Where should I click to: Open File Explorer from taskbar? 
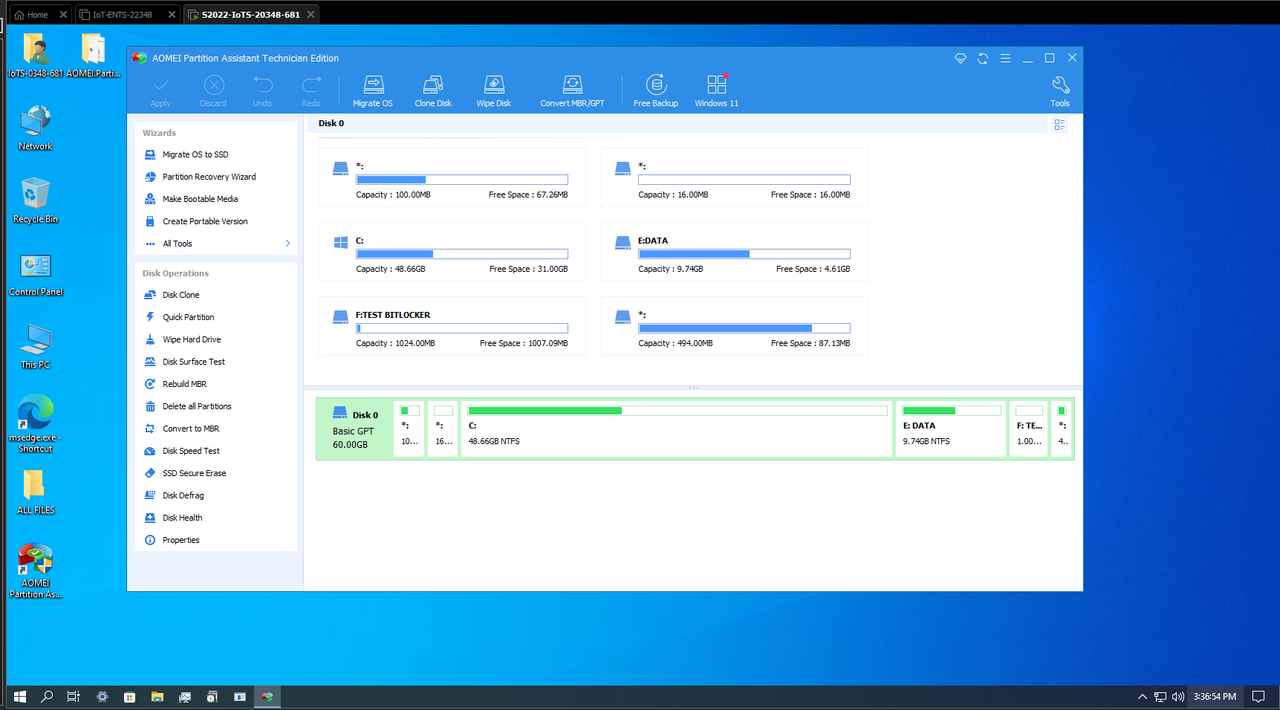click(157, 696)
